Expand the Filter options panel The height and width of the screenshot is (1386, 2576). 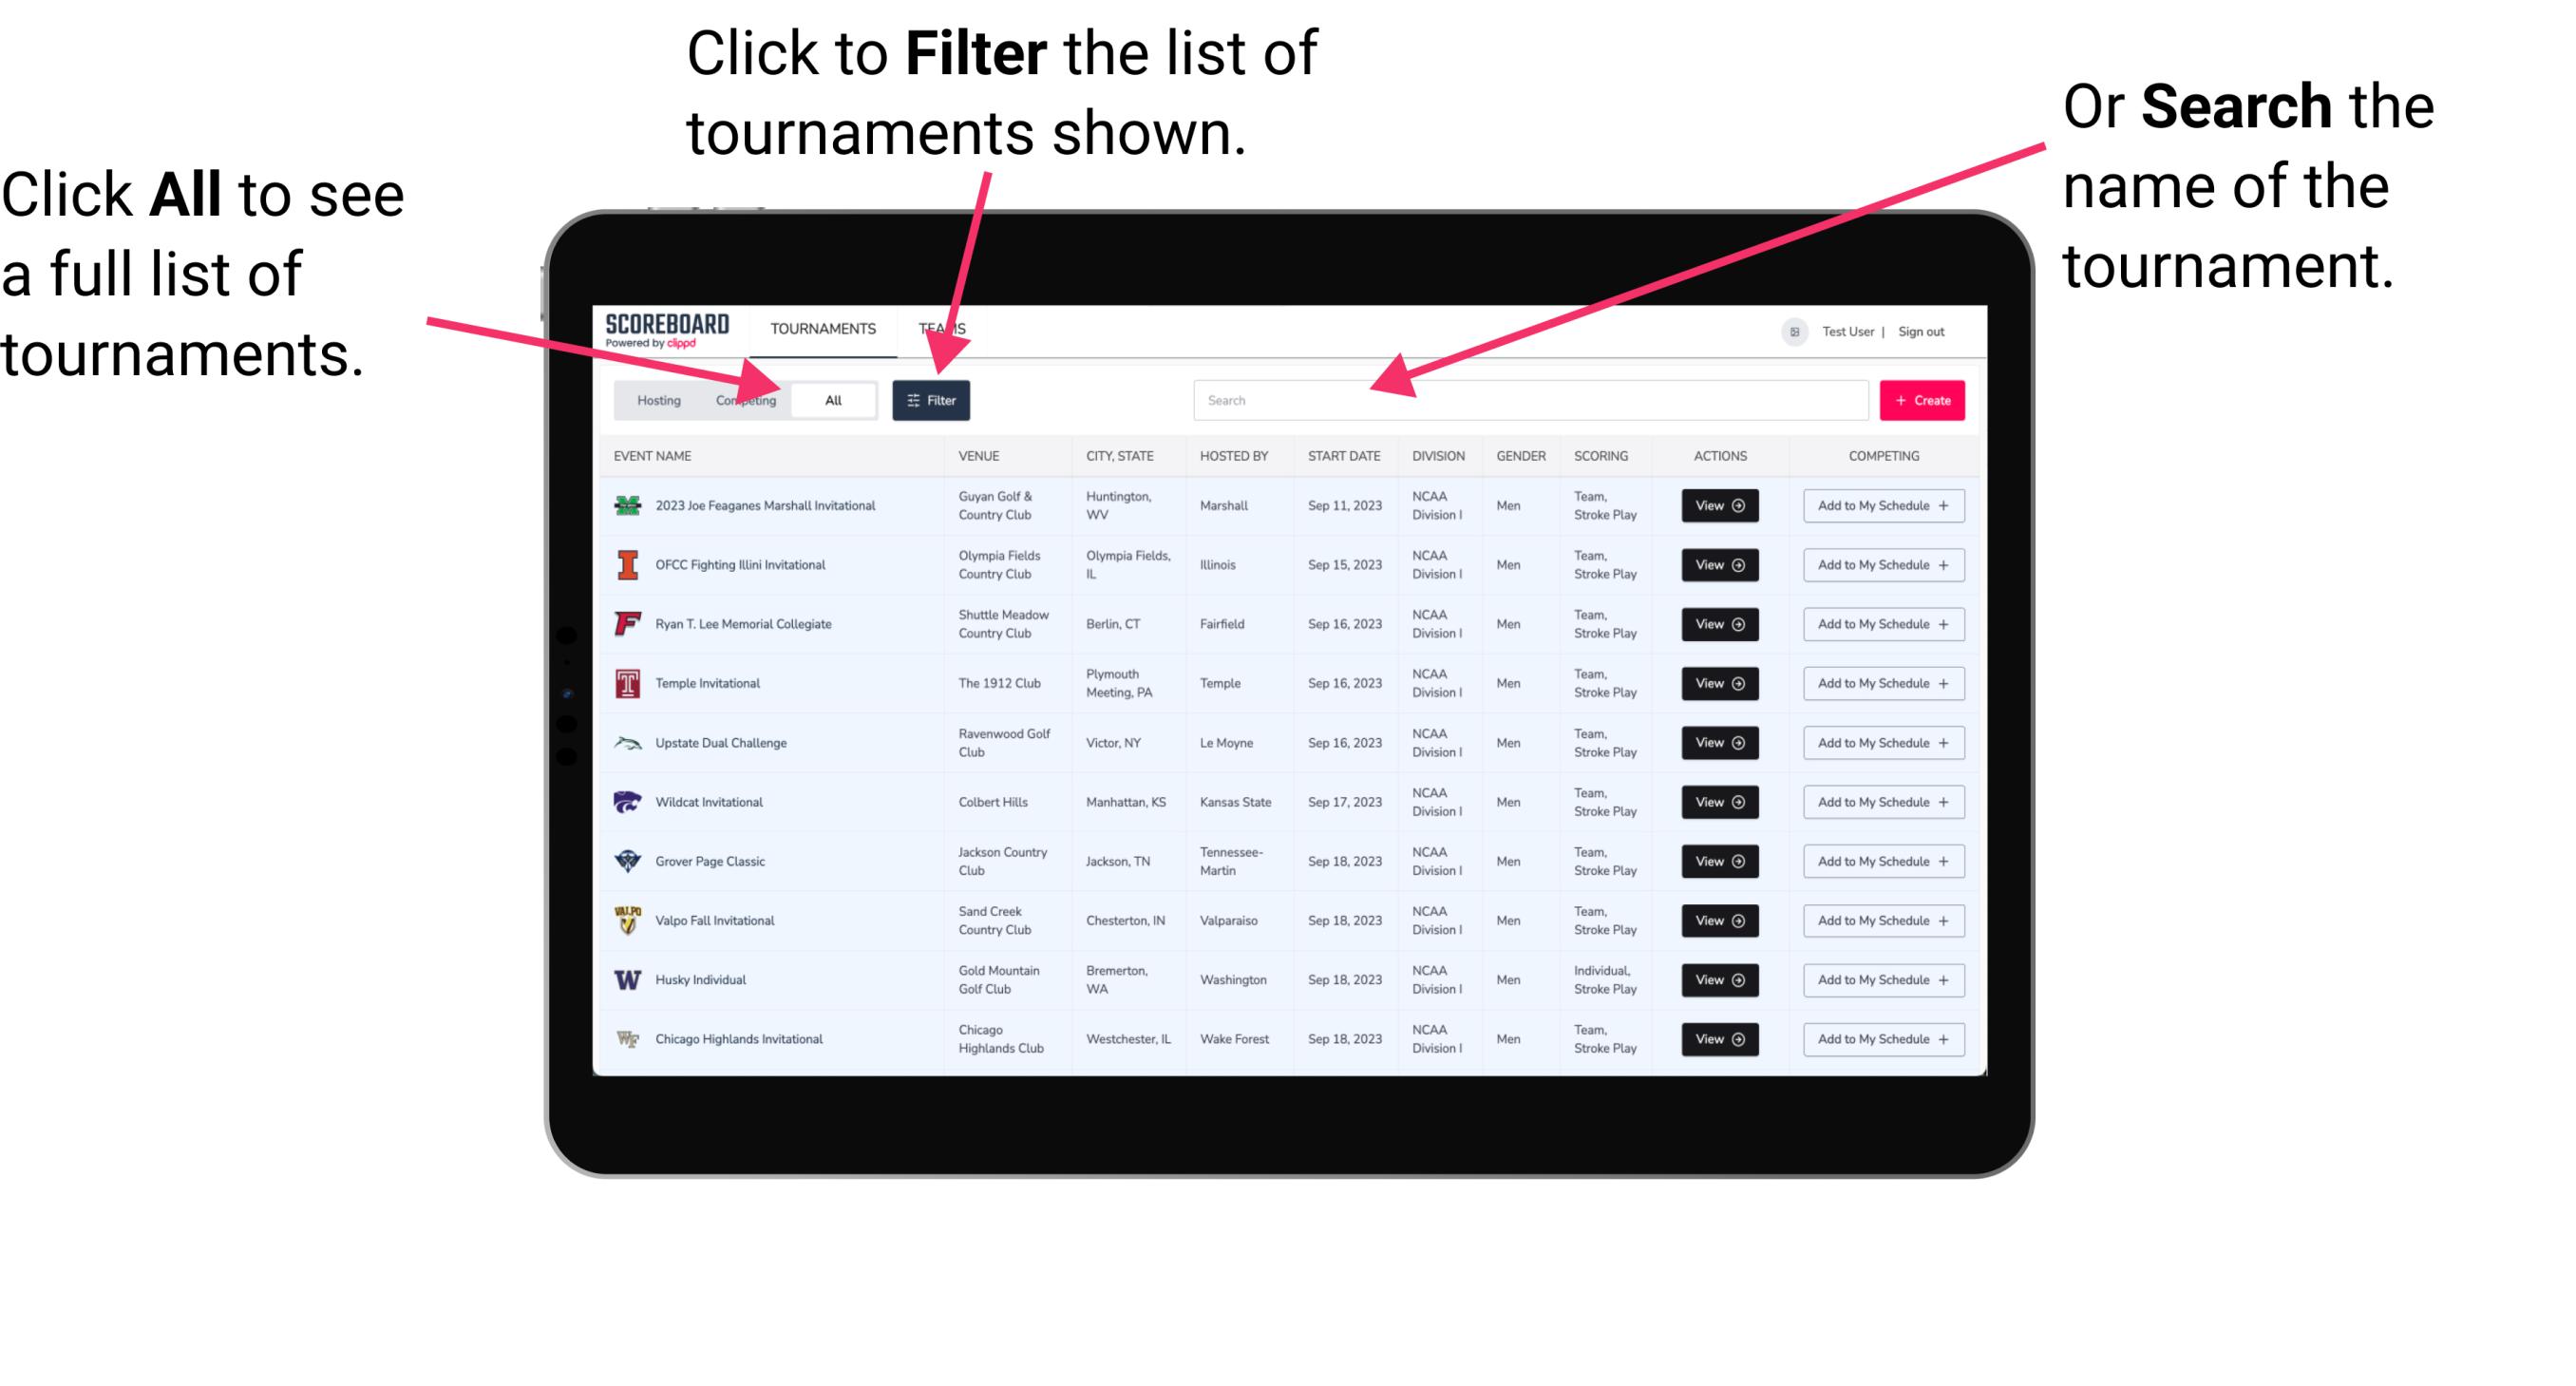(x=932, y=401)
